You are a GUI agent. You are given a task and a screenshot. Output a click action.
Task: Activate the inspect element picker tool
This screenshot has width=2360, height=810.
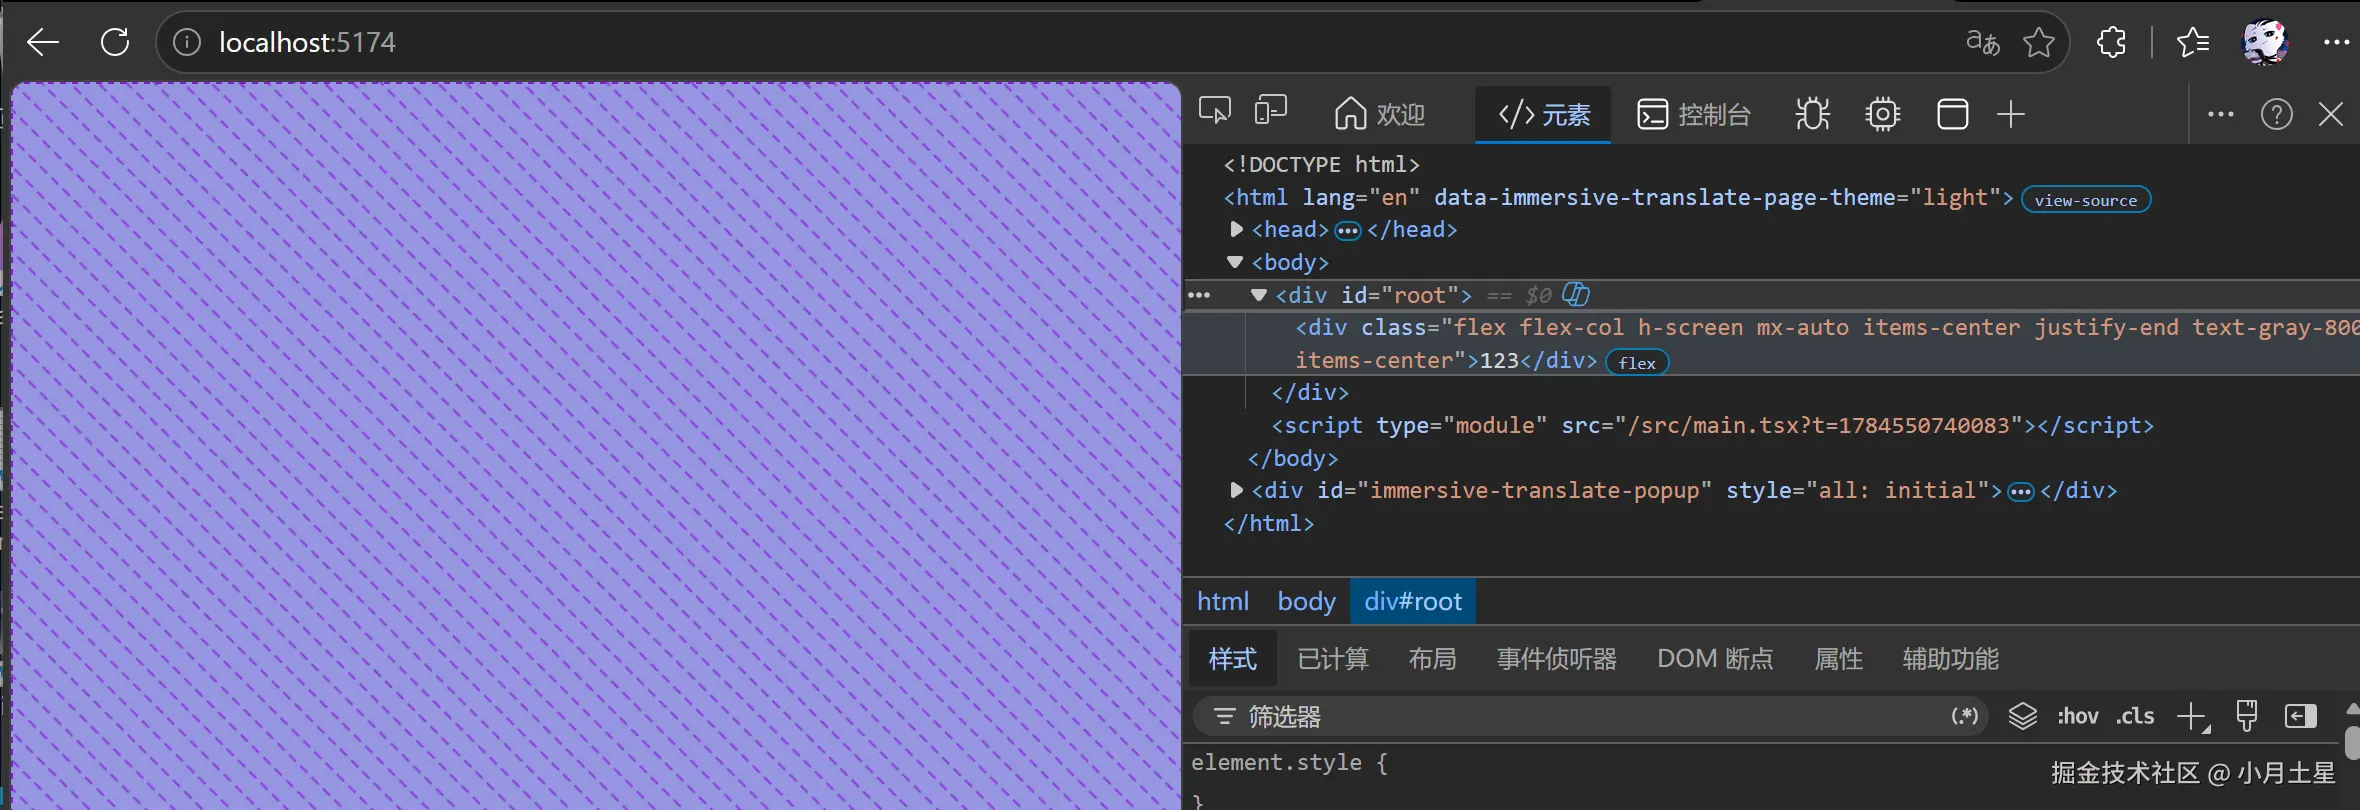tap(1215, 111)
